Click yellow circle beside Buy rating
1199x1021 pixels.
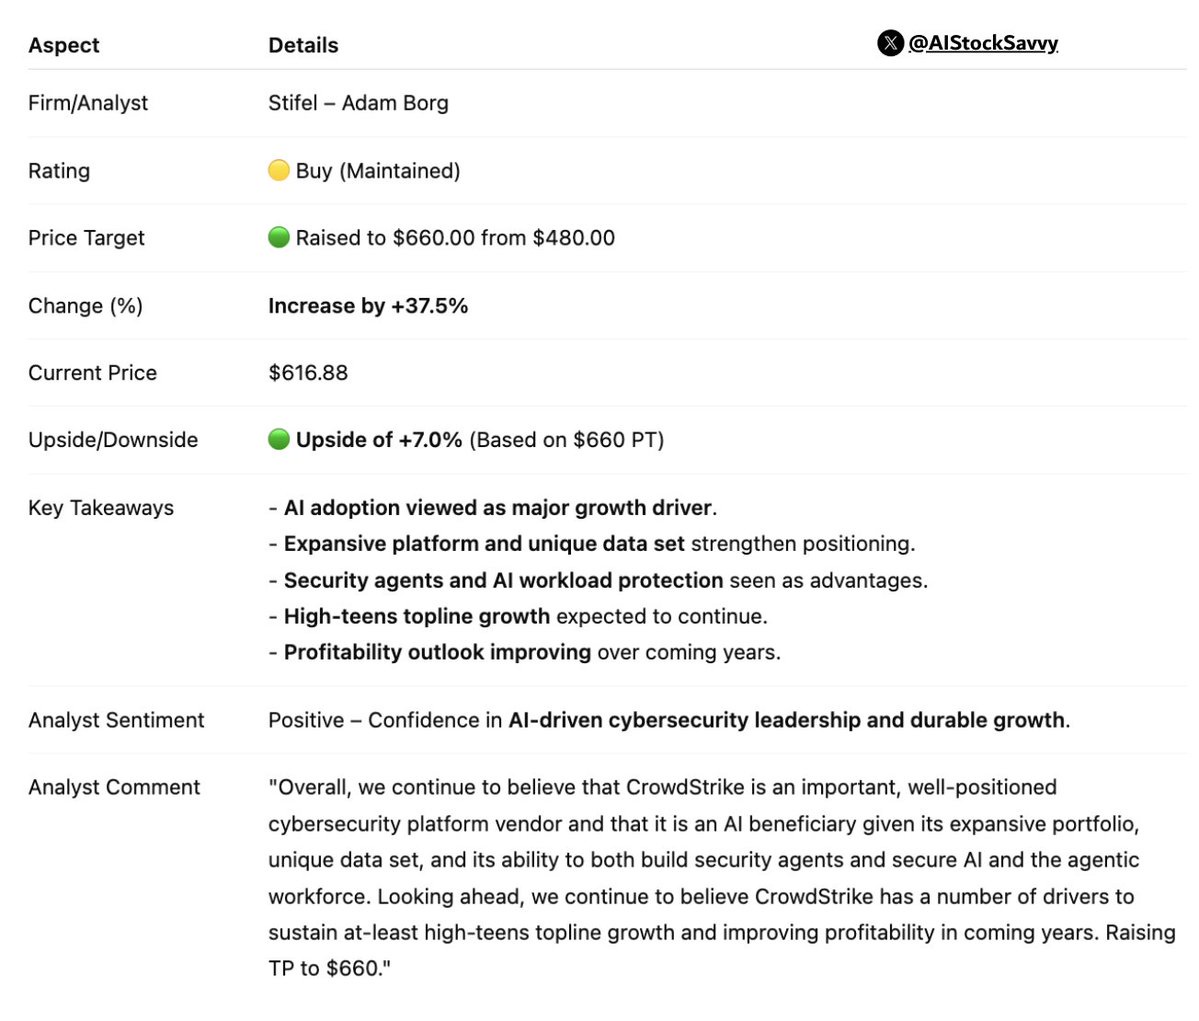(279, 170)
